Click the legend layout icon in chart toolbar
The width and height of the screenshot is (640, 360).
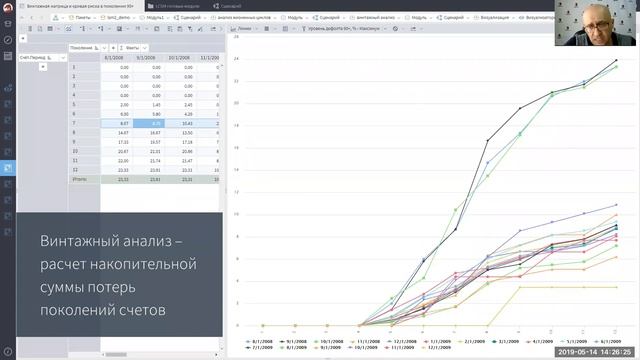pyautogui.click(x=285, y=29)
